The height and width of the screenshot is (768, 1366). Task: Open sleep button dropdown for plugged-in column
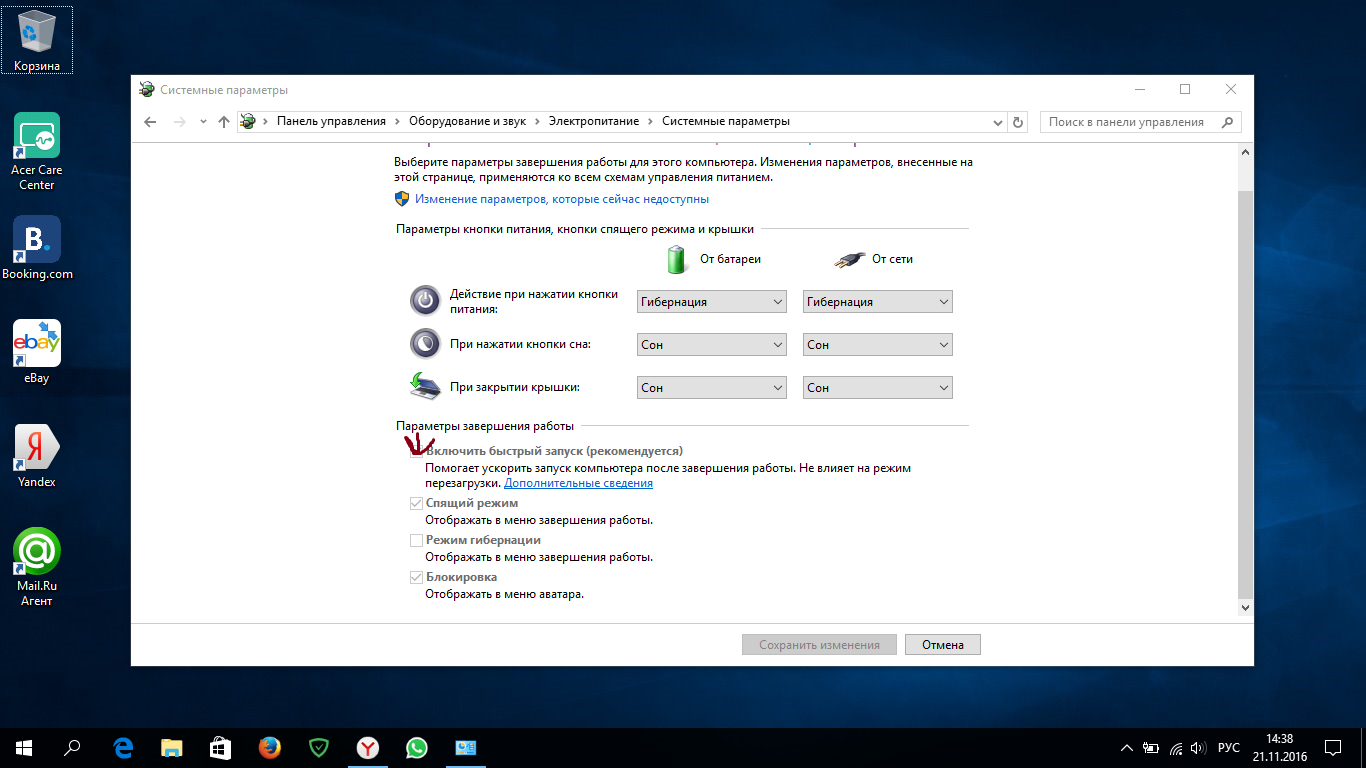(x=878, y=345)
